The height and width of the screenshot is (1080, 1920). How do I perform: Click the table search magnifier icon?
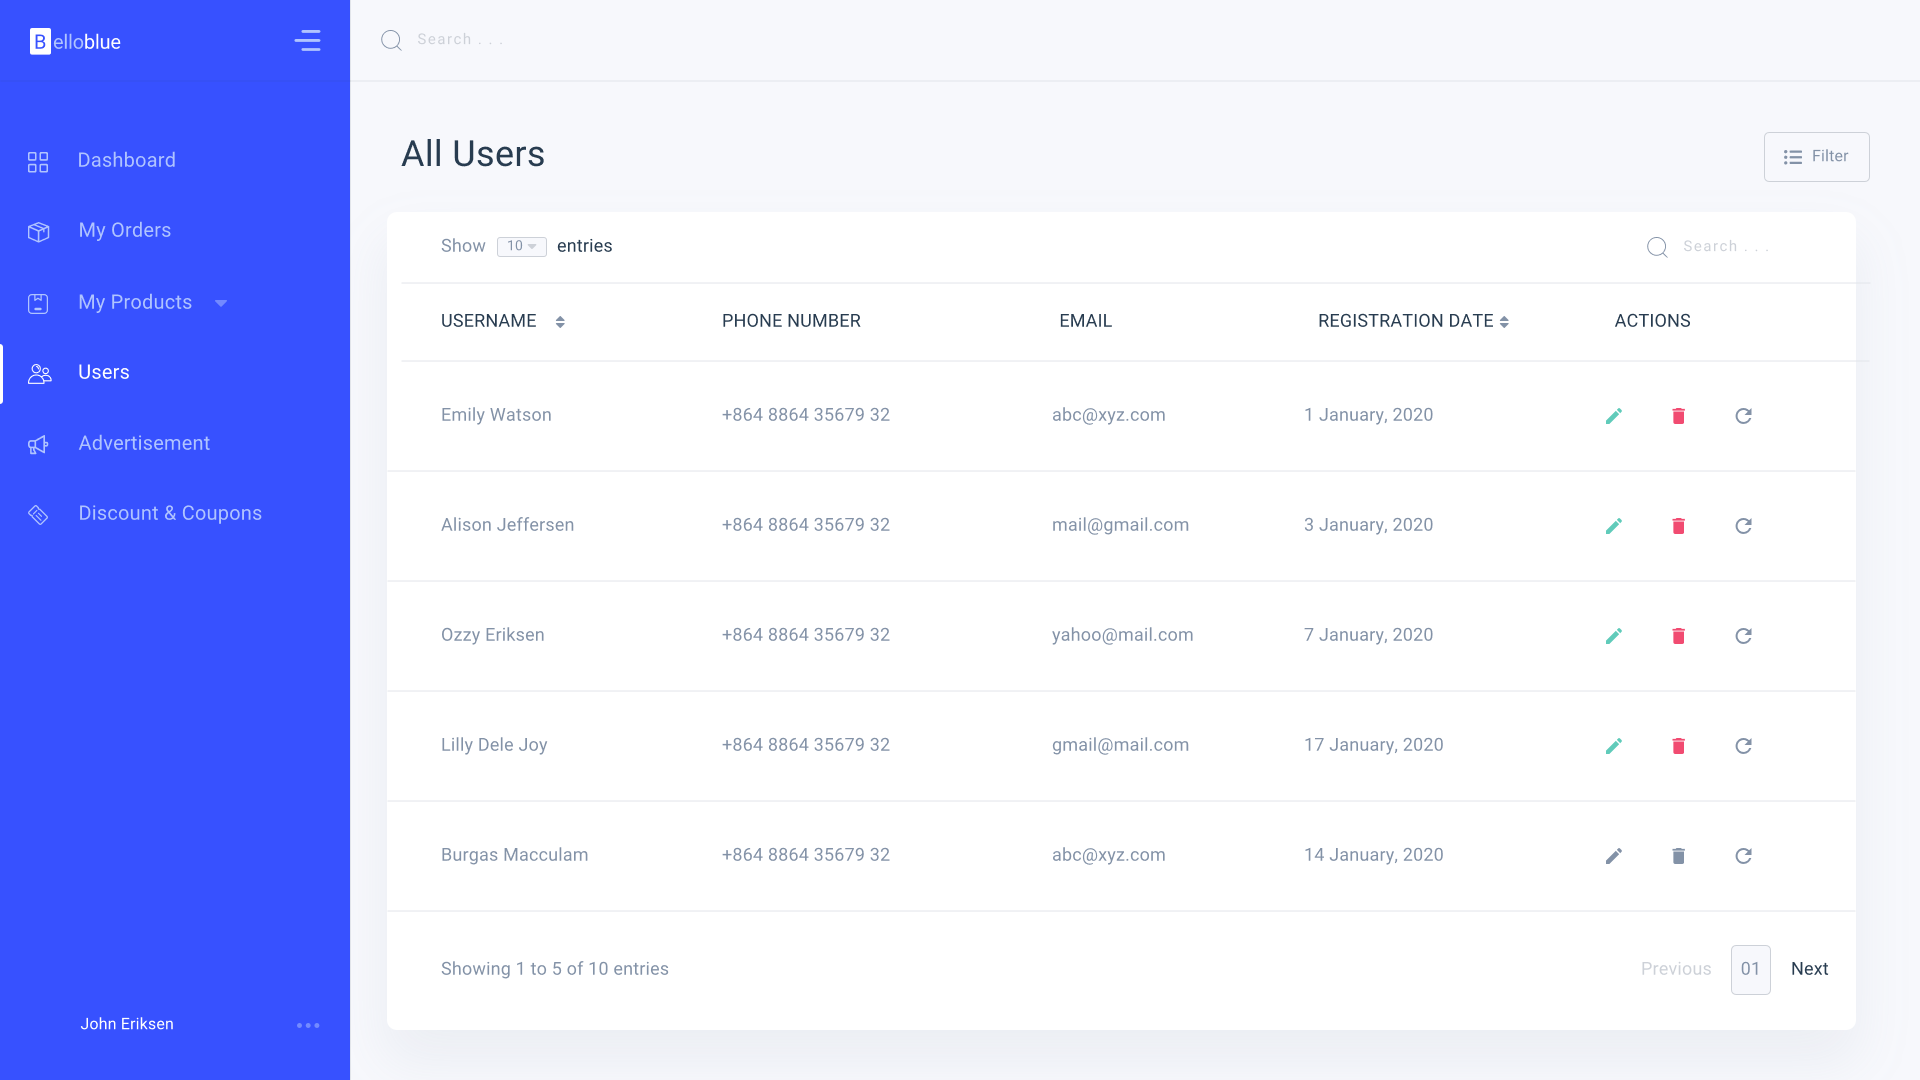tap(1657, 247)
